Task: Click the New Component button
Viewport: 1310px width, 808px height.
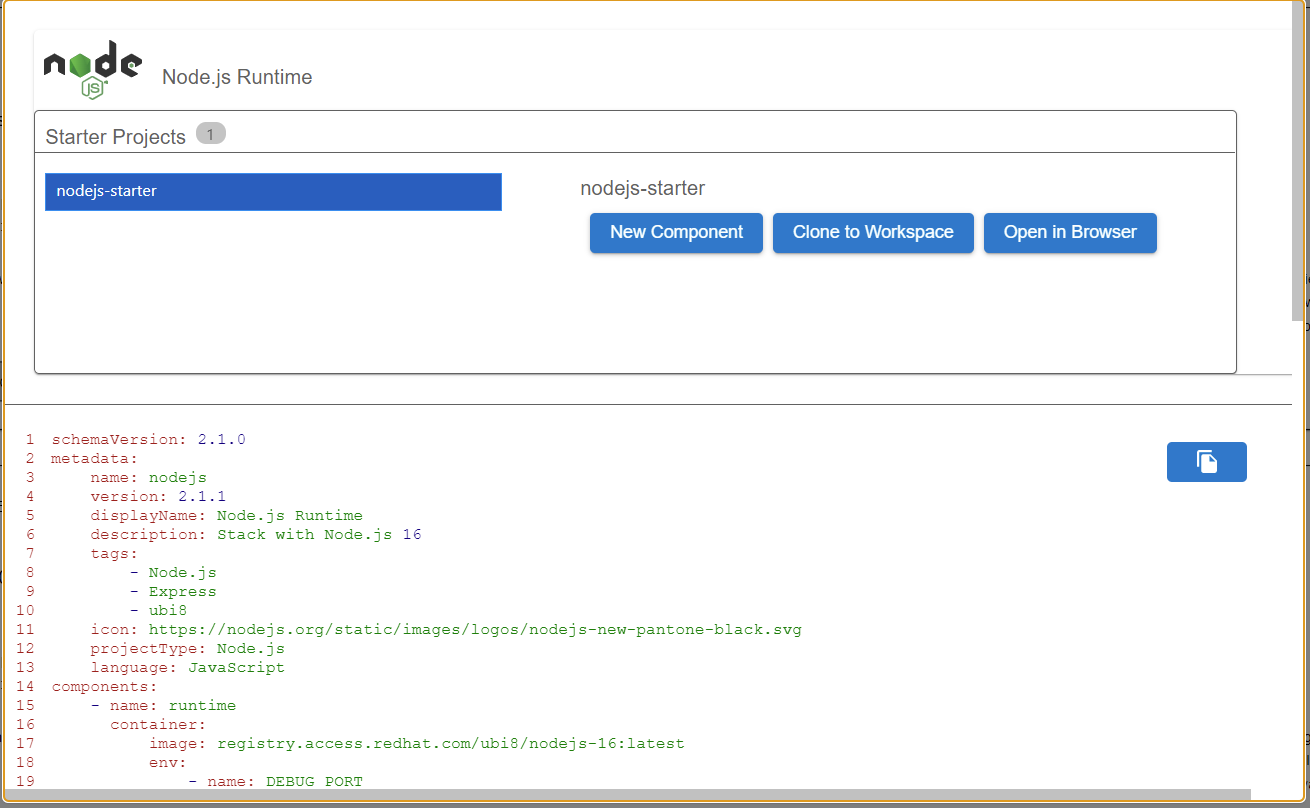Action: (x=676, y=233)
